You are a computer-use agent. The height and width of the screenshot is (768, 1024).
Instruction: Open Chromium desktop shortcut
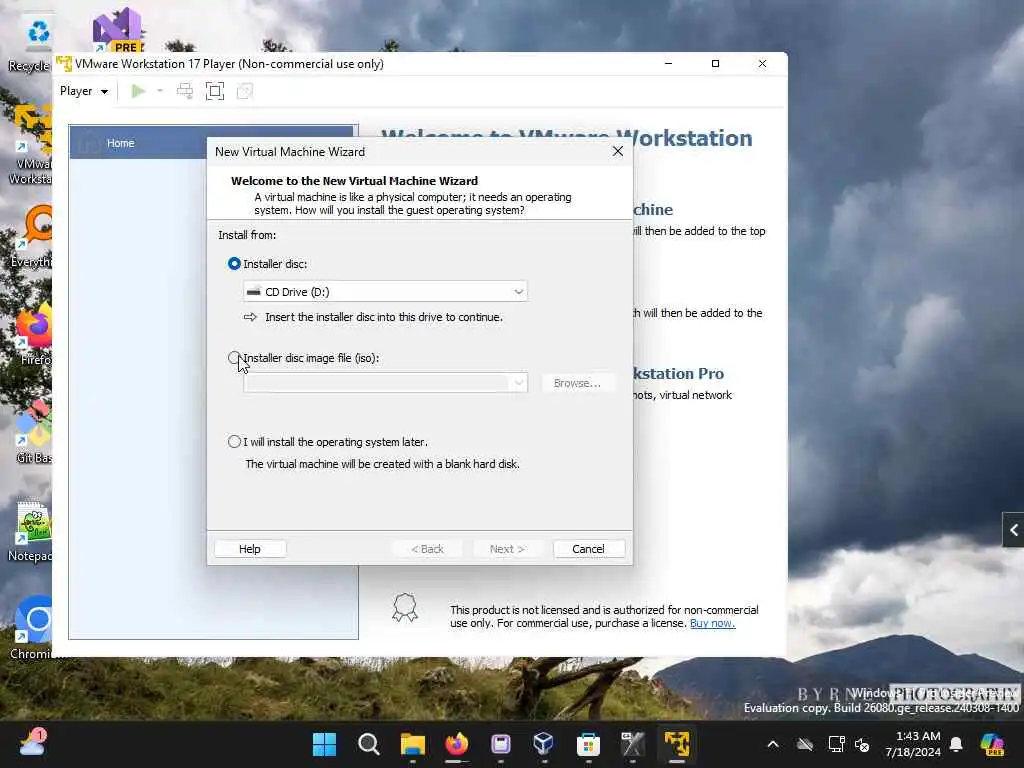(31, 628)
